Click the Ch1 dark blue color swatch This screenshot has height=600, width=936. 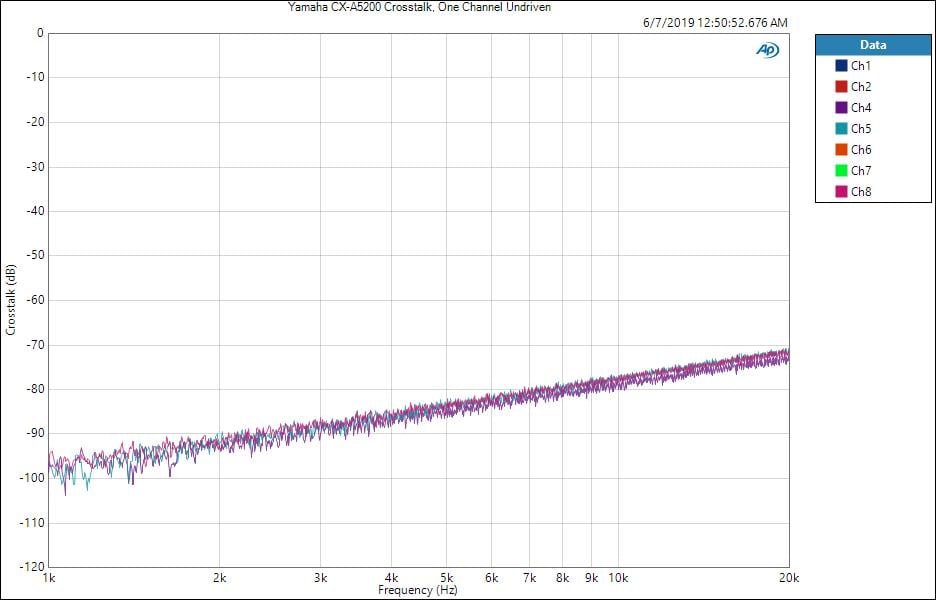click(841, 66)
